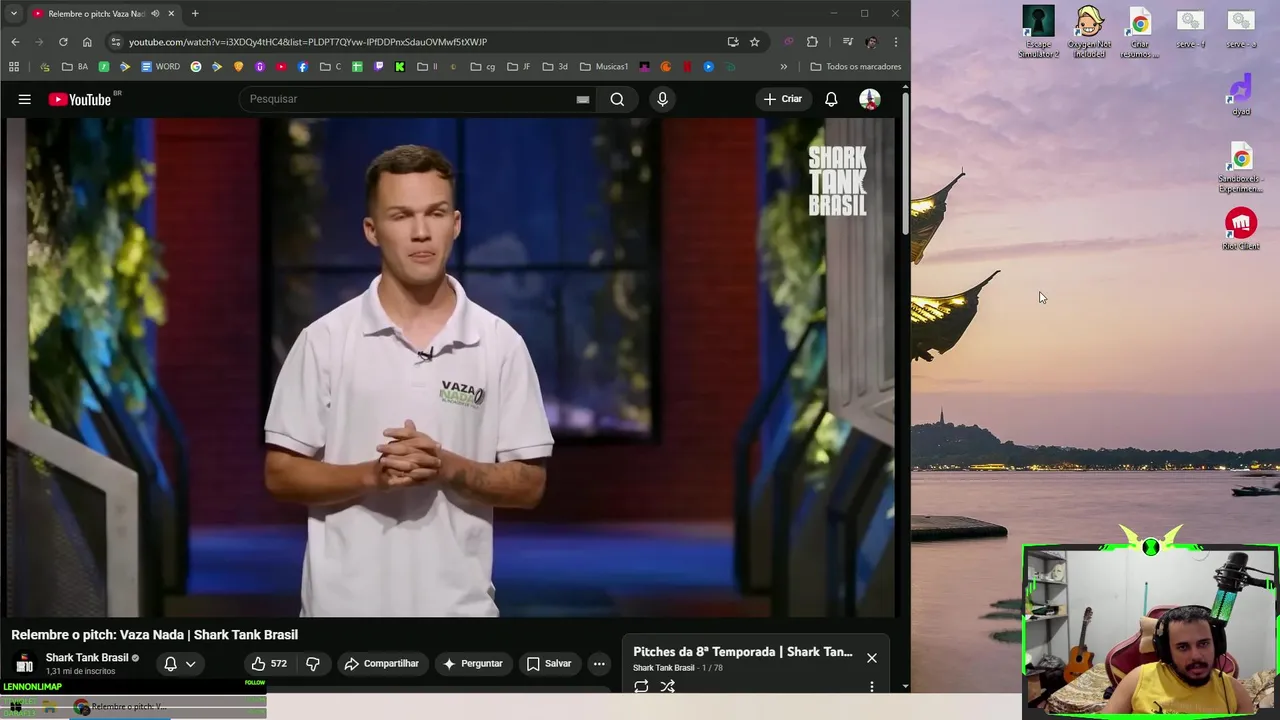This screenshot has width=1280, height=720.
Task: Open the on-screen keyboard in the search box
Action: coord(582,99)
